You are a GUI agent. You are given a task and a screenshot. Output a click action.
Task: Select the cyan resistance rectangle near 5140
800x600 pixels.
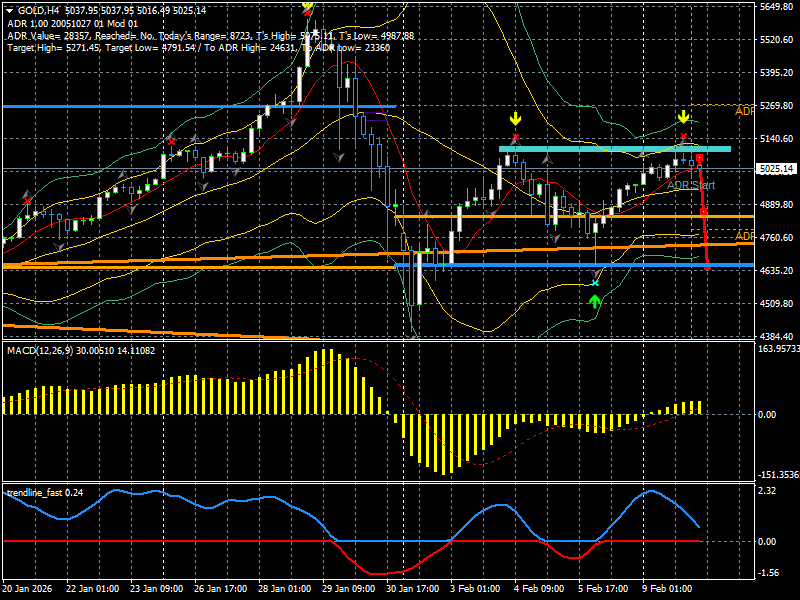tap(615, 149)
